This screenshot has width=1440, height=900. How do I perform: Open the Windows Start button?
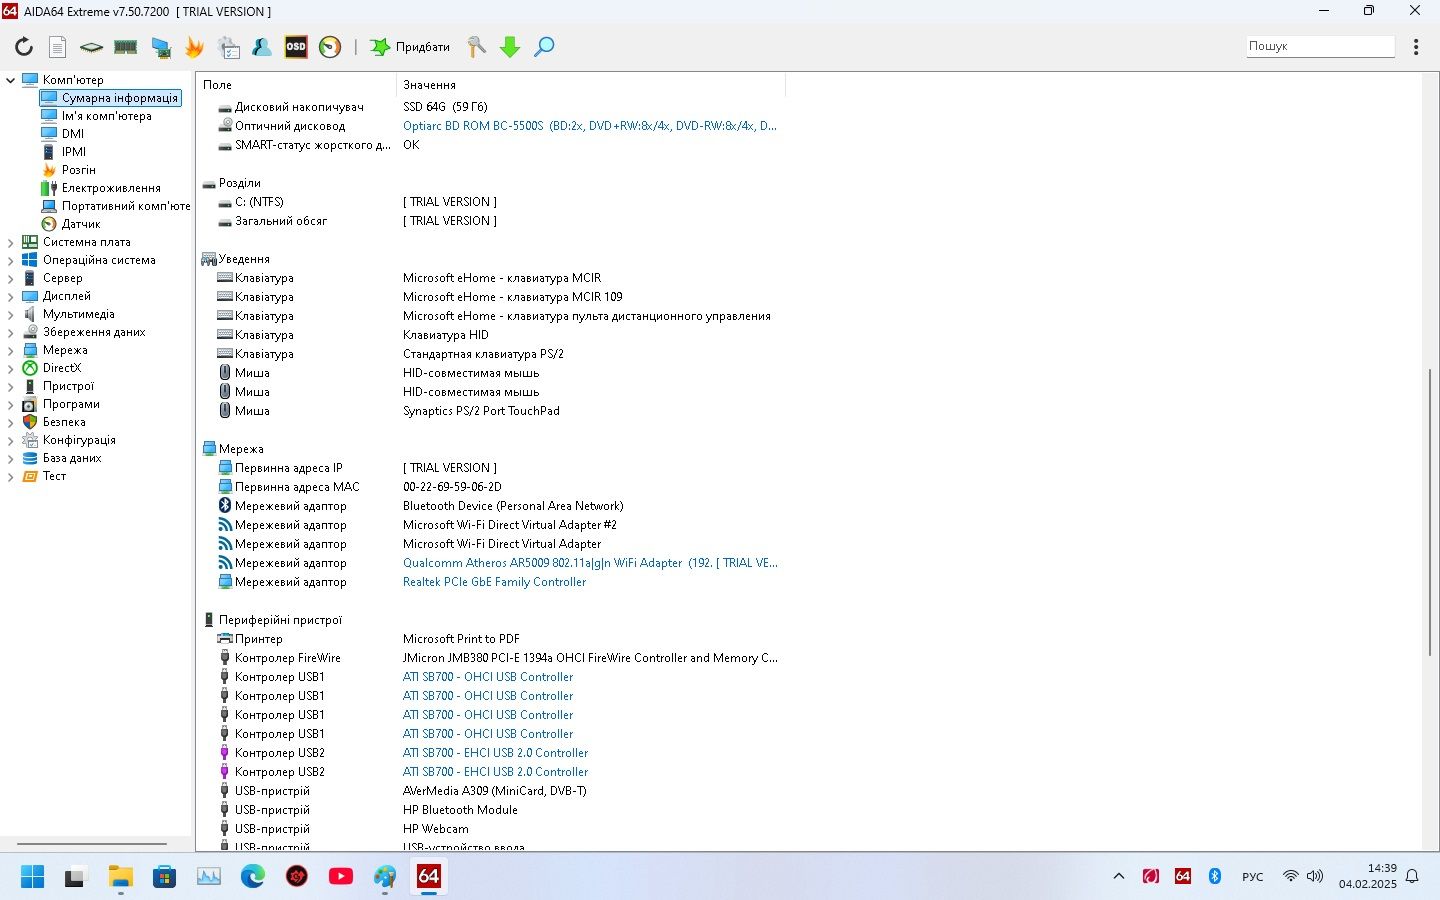click(32, 877)
